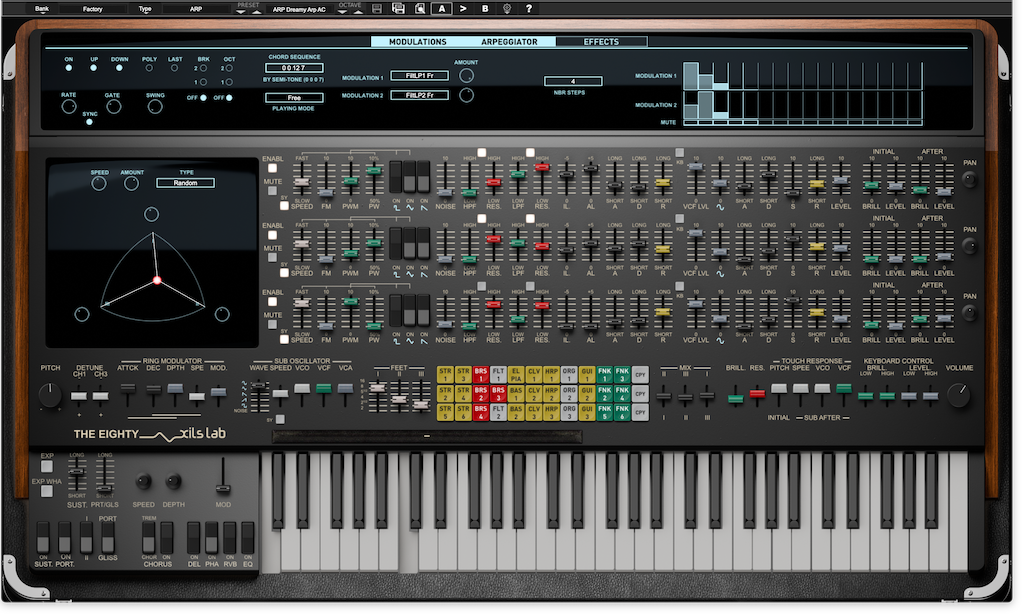Copy A to B with arrow icon

tap(463, 9)
